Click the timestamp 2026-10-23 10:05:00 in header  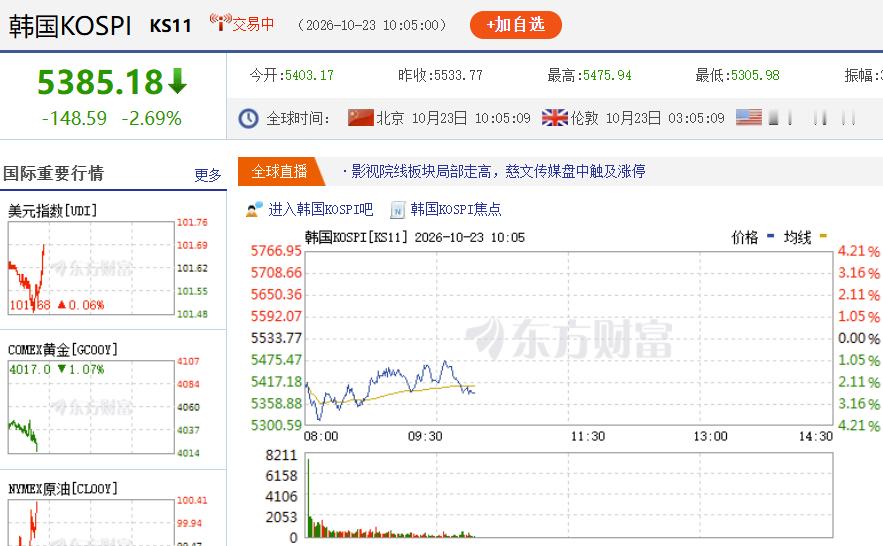coord(372,25)
